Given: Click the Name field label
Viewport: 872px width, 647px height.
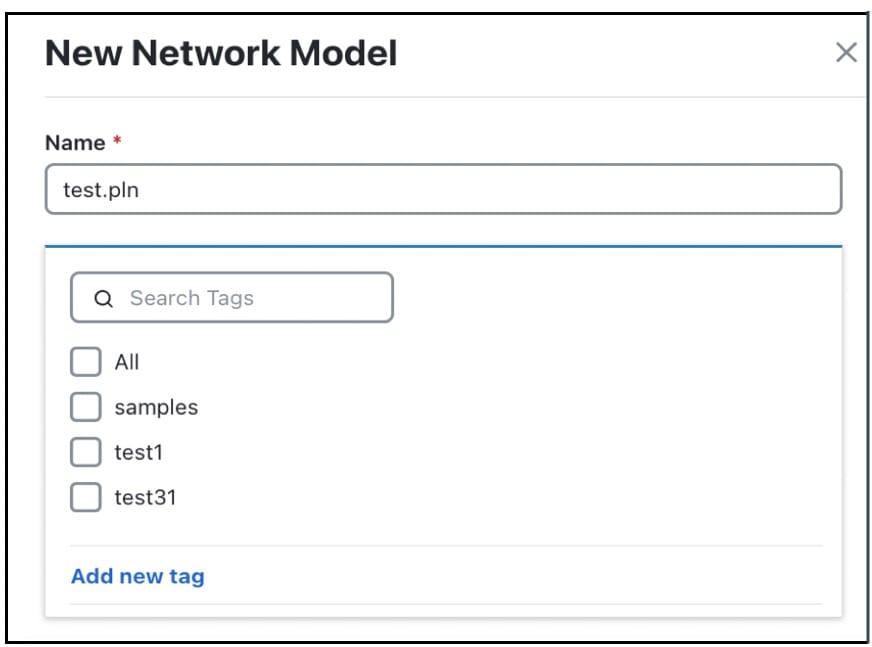Looking at the screenshot, I should click(x=75, y=143).
